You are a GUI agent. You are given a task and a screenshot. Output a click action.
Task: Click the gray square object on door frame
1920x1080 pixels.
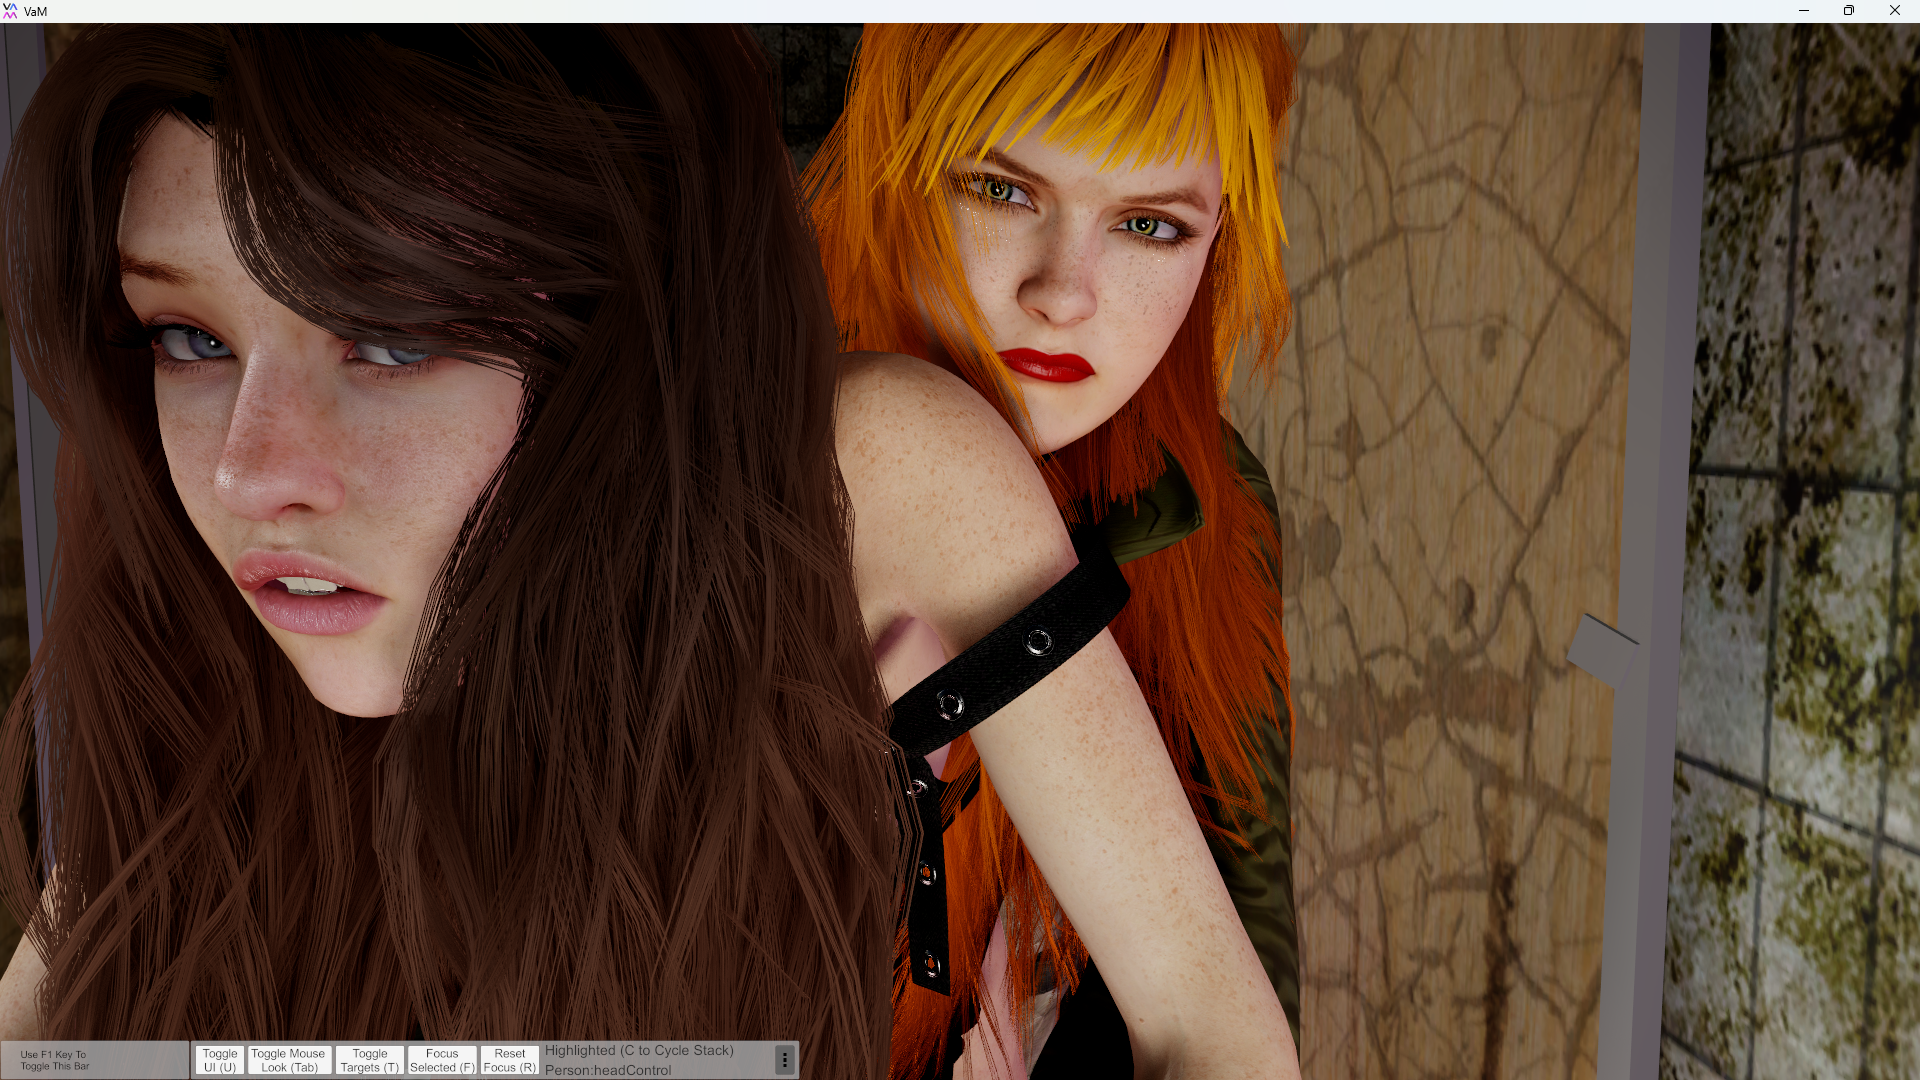(1601, 651)
